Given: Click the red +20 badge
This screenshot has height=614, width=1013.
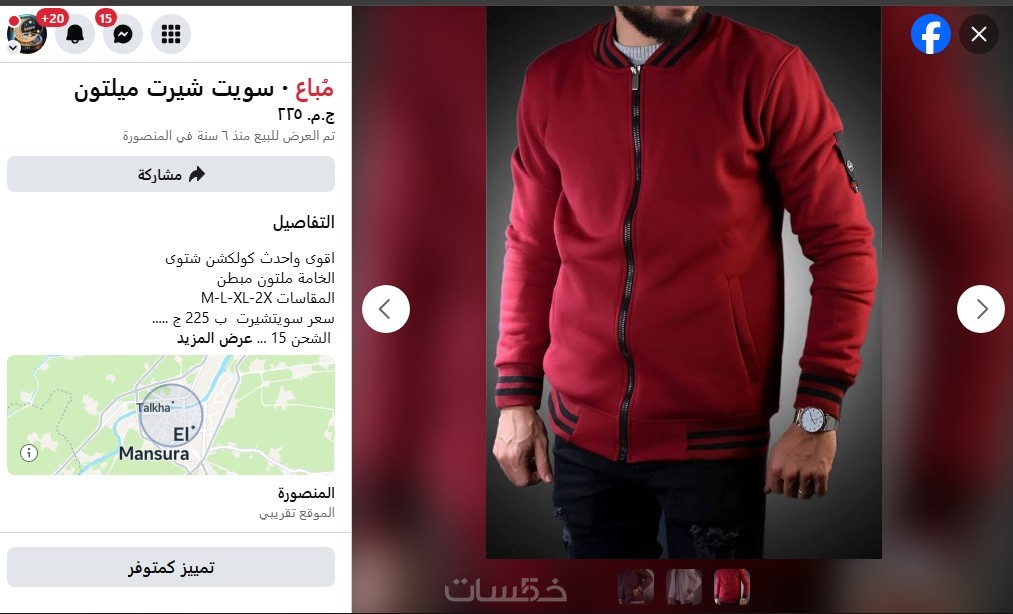Looking at the screenshot, I should [52, 18].
